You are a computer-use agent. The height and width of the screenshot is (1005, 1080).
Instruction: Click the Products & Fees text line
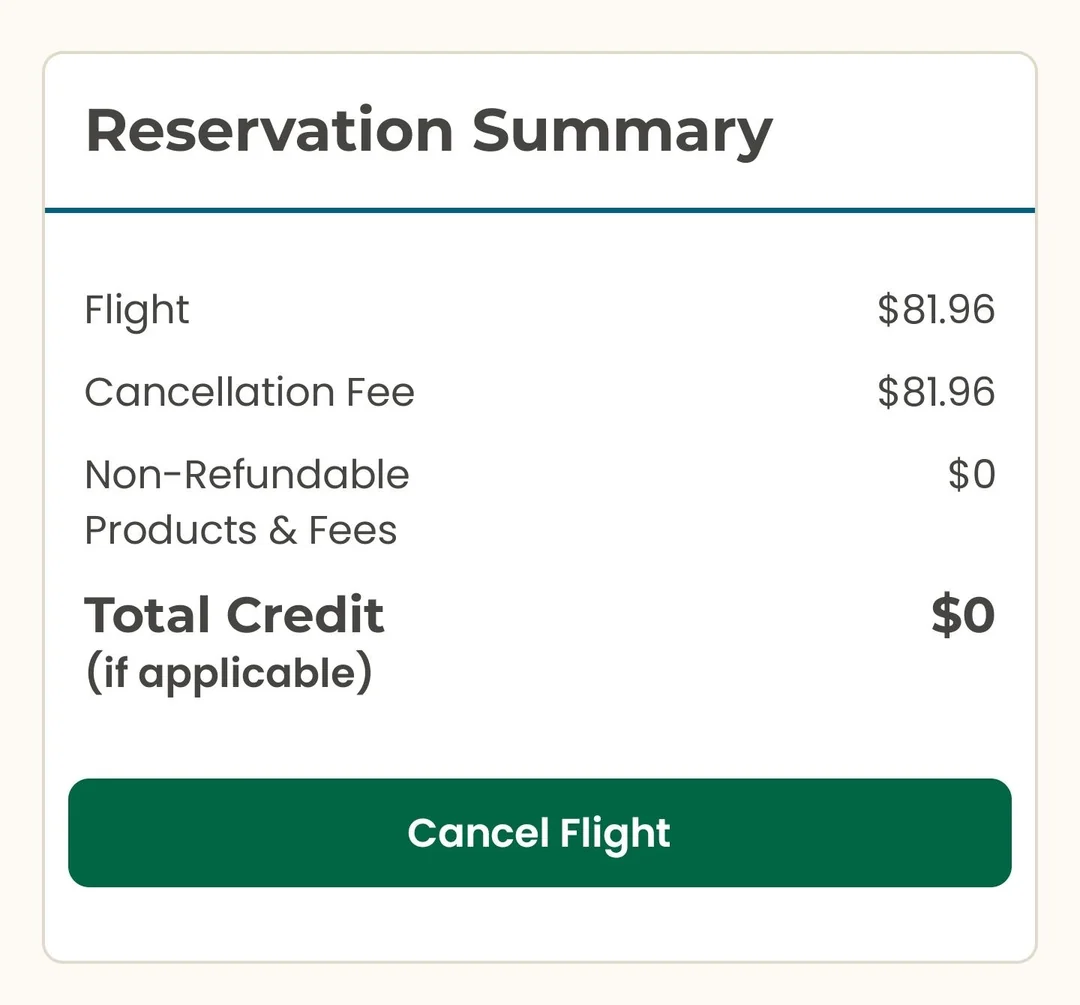240,530
